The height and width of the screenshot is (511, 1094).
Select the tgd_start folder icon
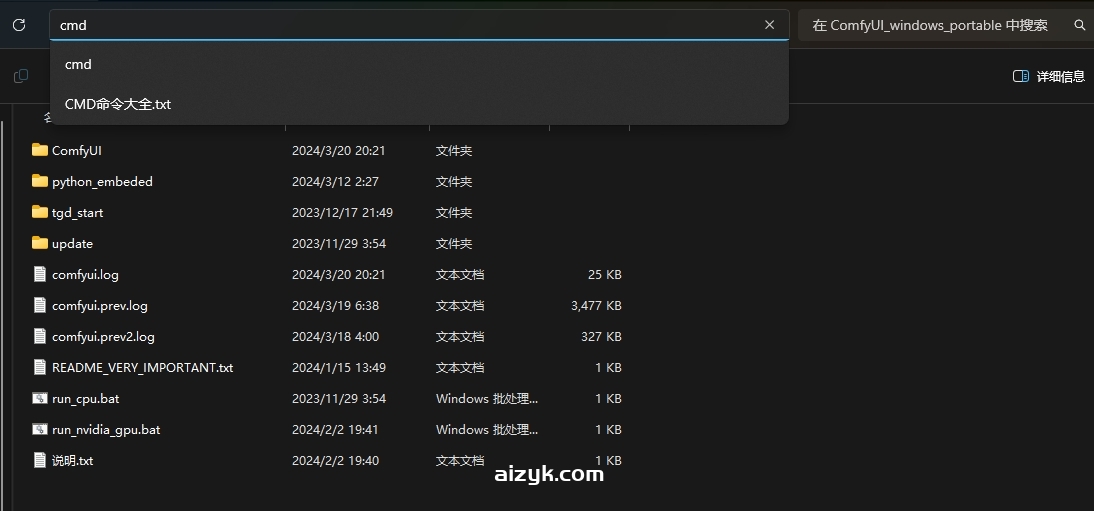pyautogui.click(x=40, y=212)
